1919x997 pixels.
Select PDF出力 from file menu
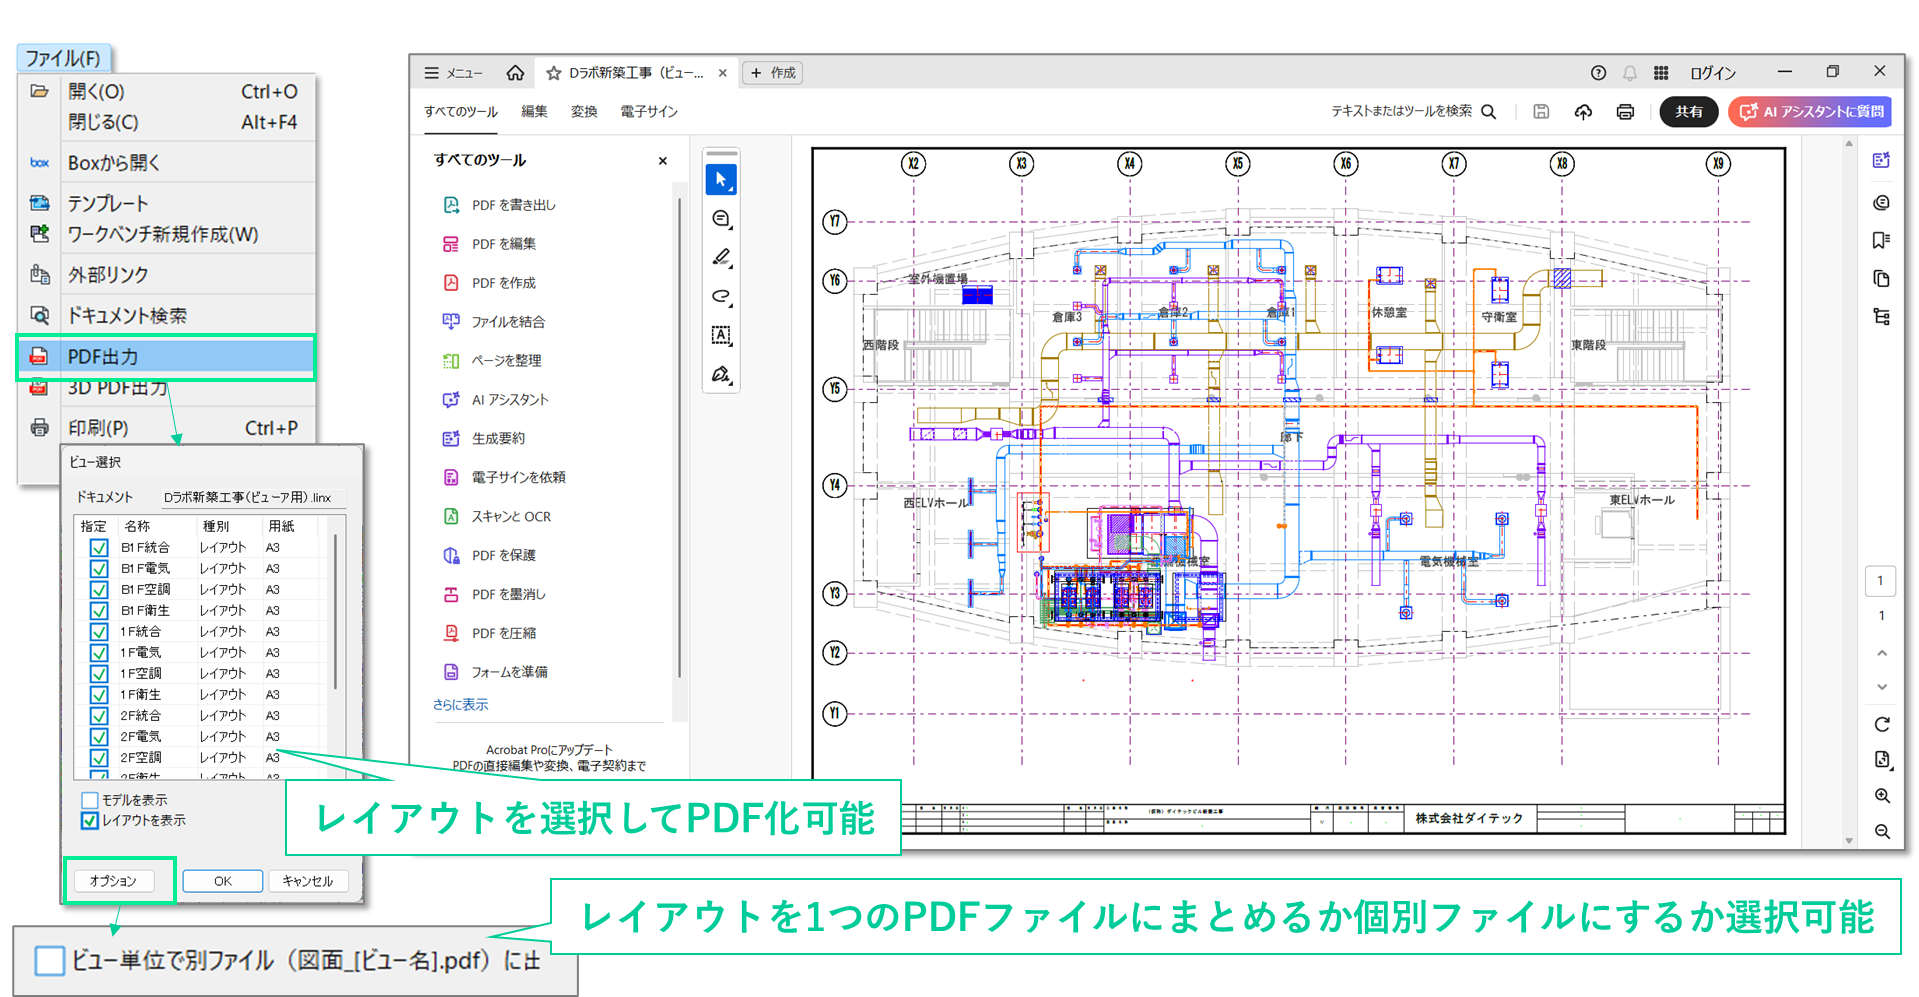coord(166,357)
